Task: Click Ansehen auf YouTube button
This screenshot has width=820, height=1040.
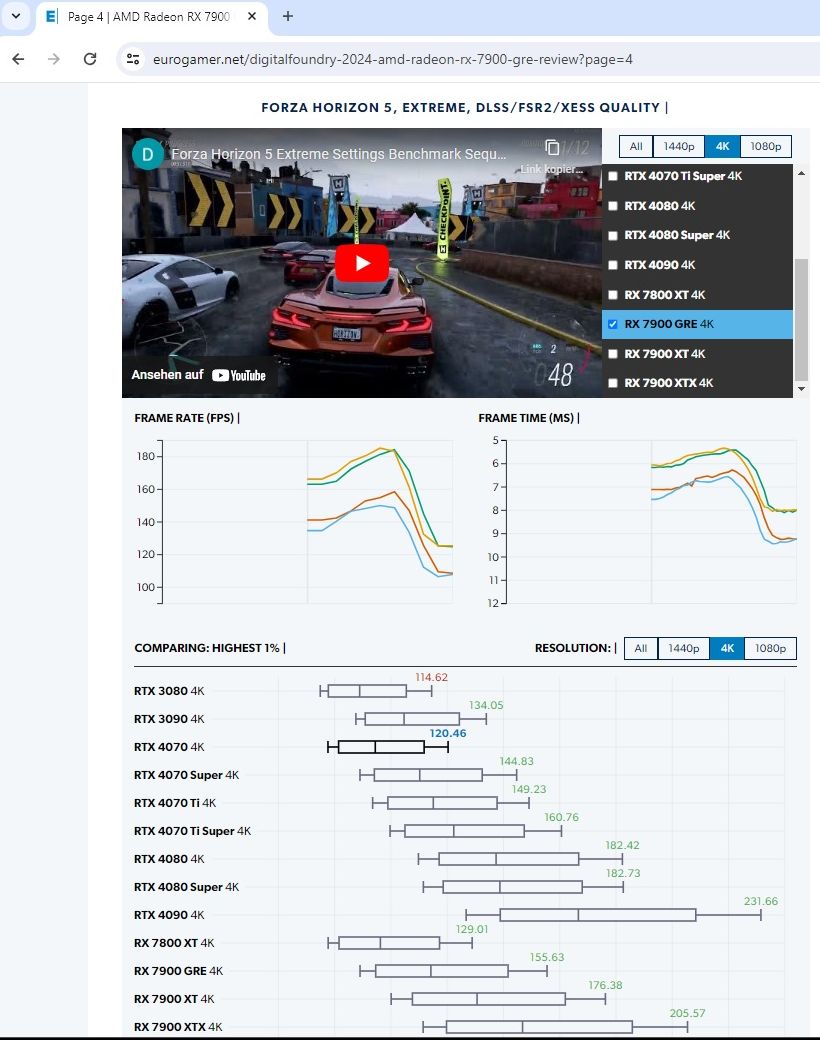Action: click(198, 375)
